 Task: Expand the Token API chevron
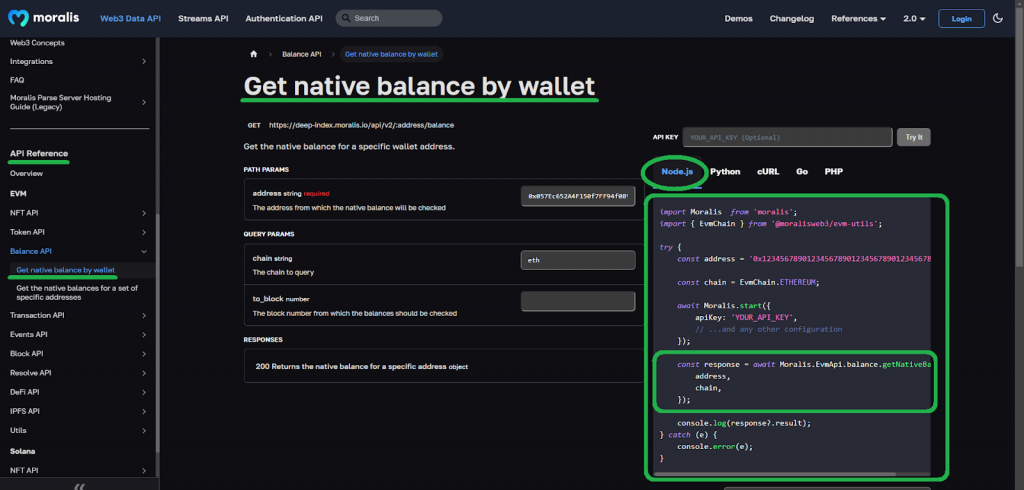[144, 232]
